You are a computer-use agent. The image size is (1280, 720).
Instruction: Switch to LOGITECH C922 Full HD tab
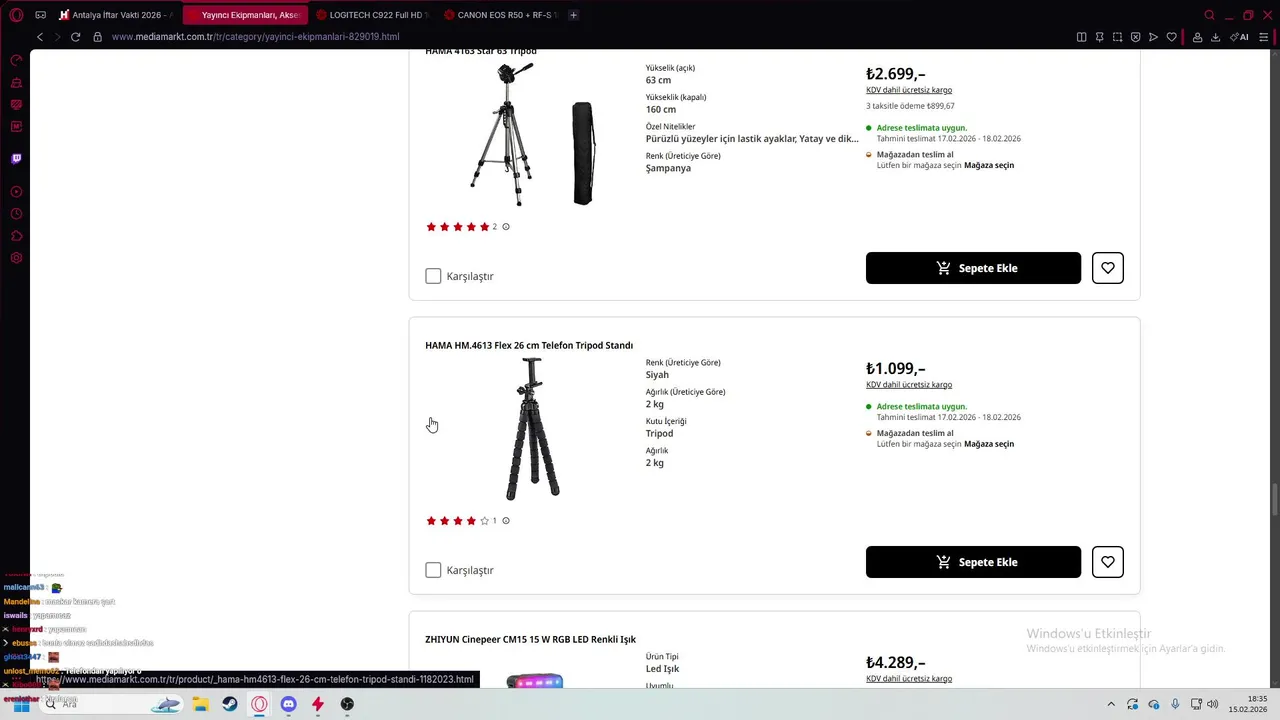click(x=371, y=15)
